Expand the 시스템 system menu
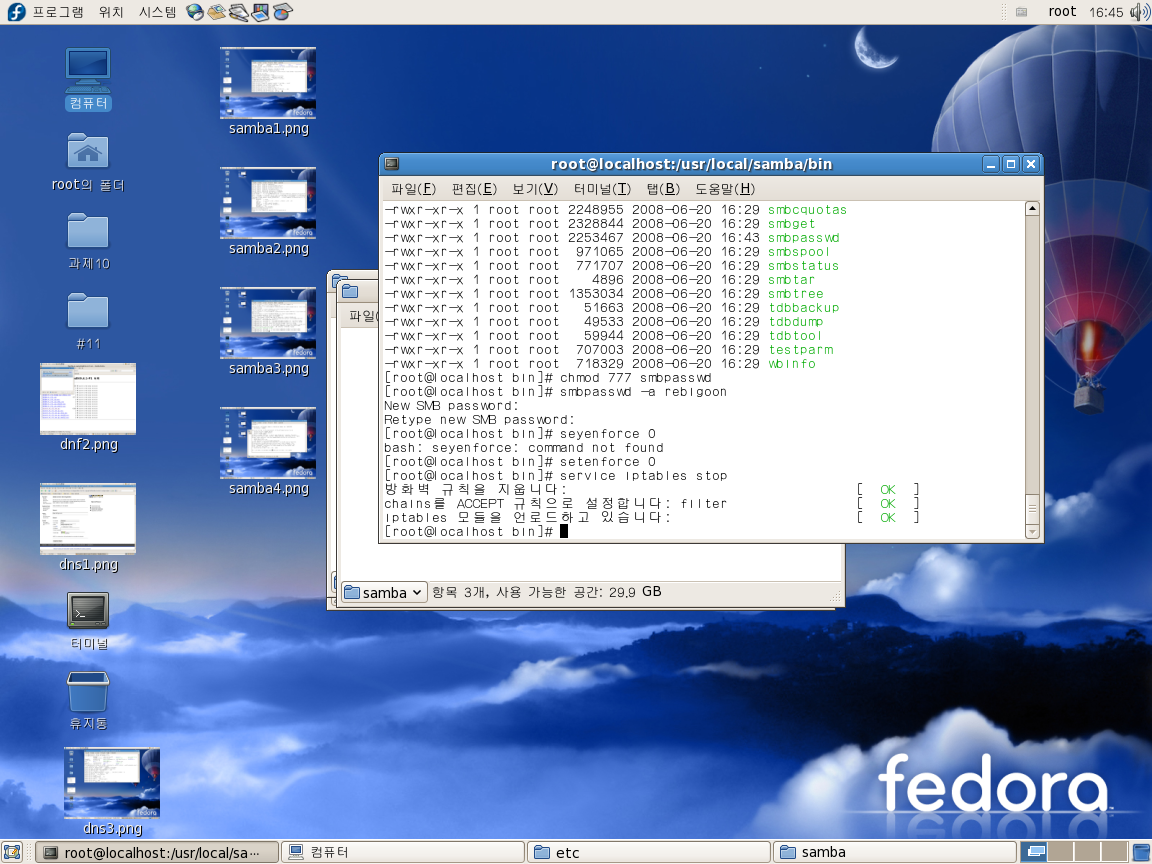Viewport: 1152px width, 864px height. coord(157,12)
